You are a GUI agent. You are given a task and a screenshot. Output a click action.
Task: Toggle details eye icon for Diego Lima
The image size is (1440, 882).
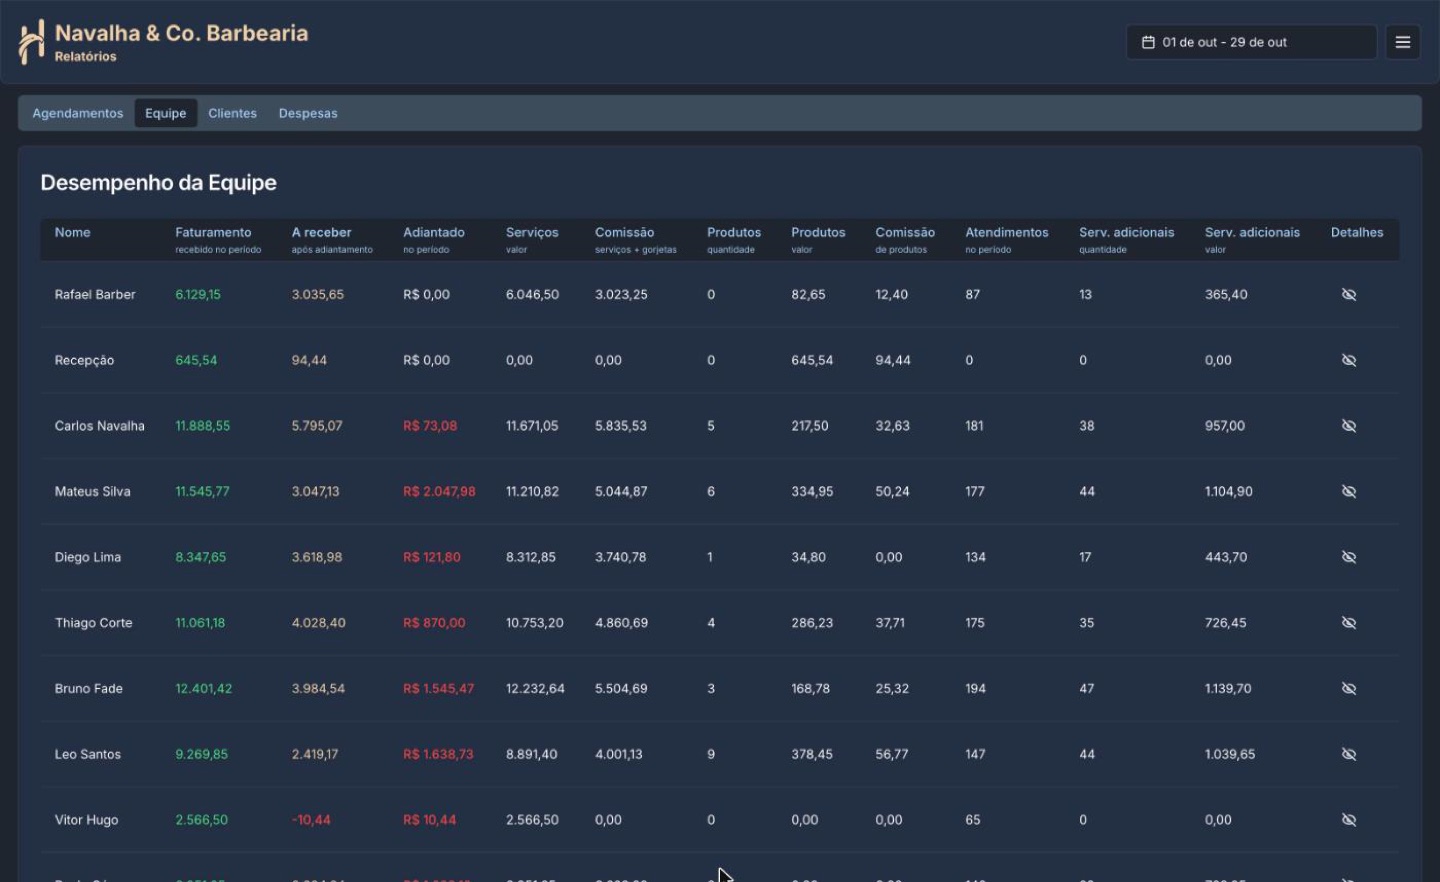click(x=1349, y=557)
